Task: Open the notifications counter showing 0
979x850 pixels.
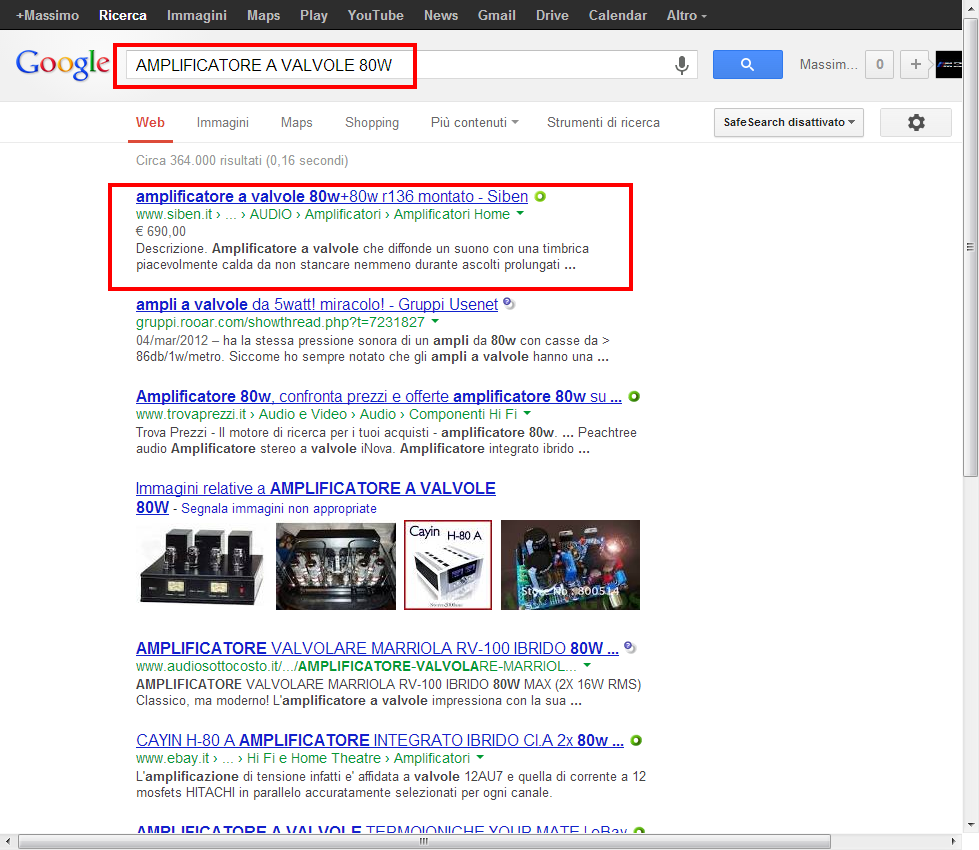Action: 879,64
